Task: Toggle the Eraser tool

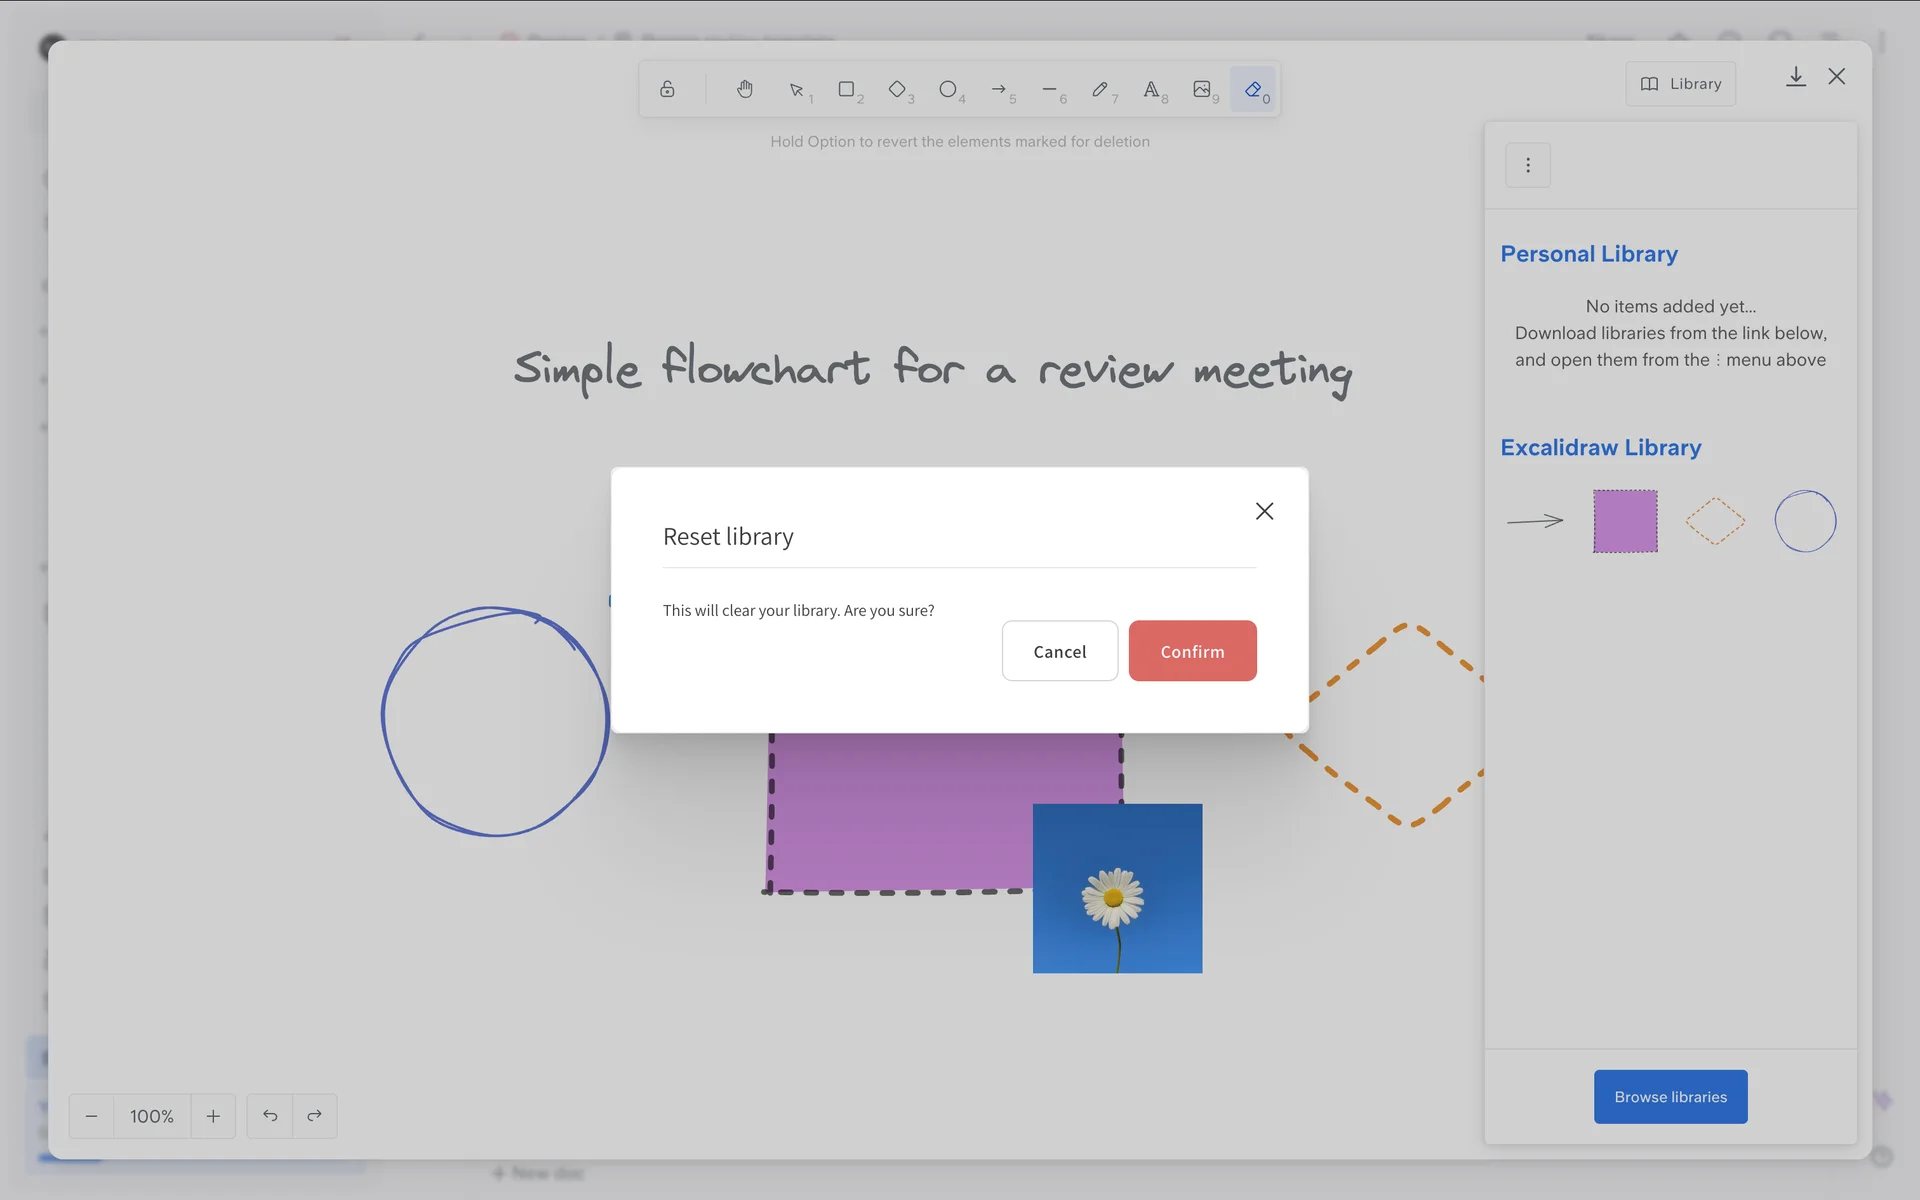Action: point(1253,89)
